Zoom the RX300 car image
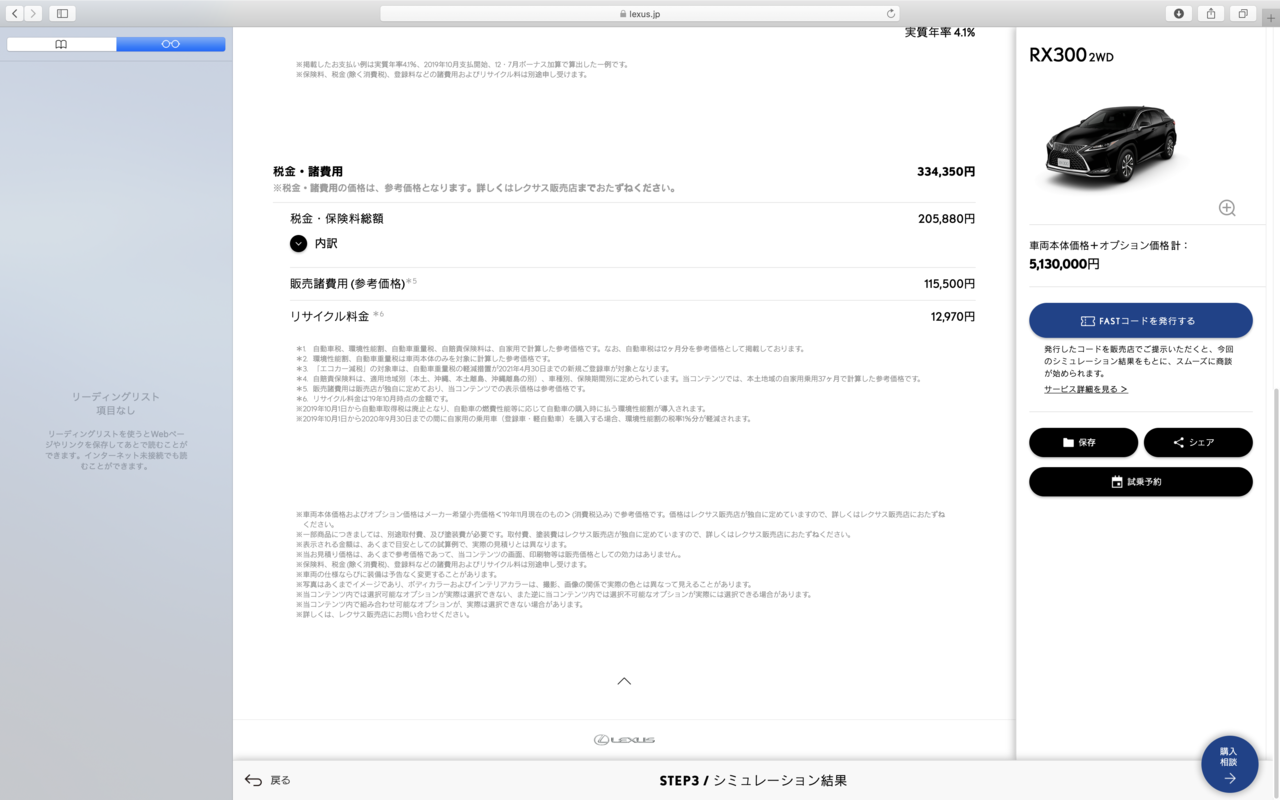The image size is (1280, 800). [1227, 208]
